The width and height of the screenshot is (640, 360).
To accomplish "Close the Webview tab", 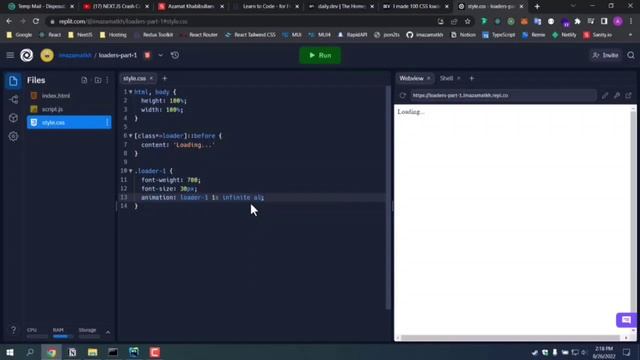I will [429, 78].
